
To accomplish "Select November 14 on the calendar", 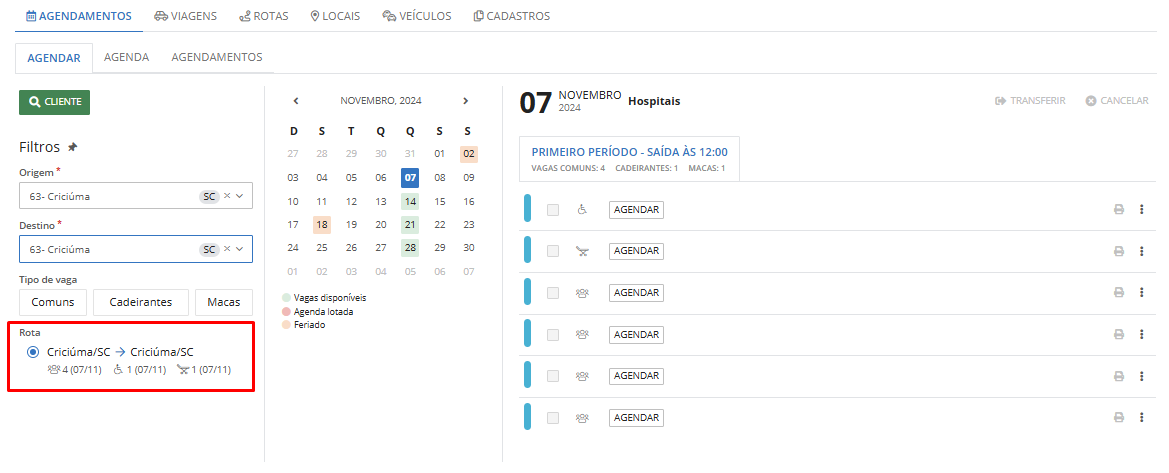I will [410, 201].
